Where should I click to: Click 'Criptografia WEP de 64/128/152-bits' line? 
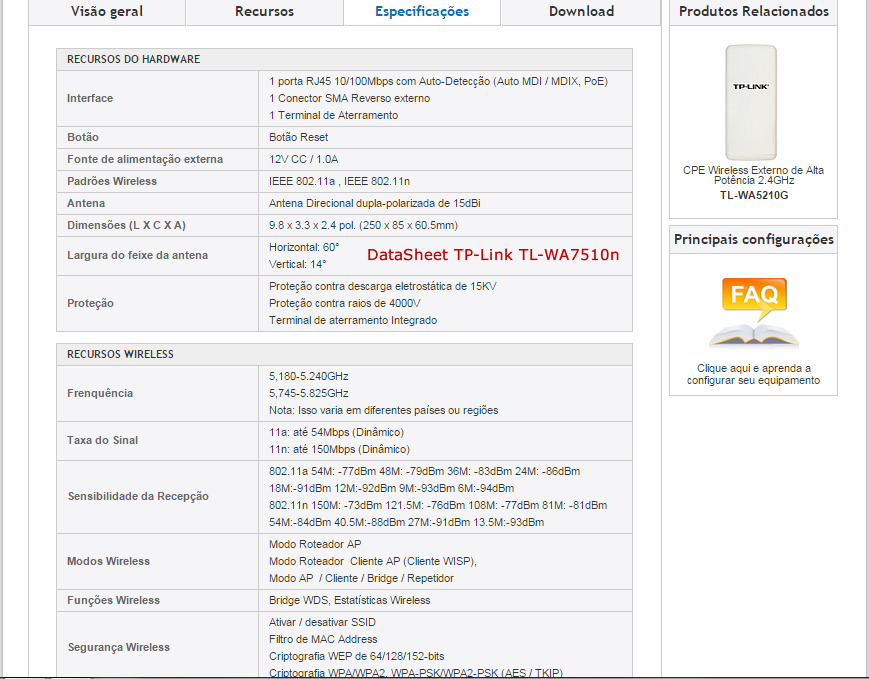[356, 656]
